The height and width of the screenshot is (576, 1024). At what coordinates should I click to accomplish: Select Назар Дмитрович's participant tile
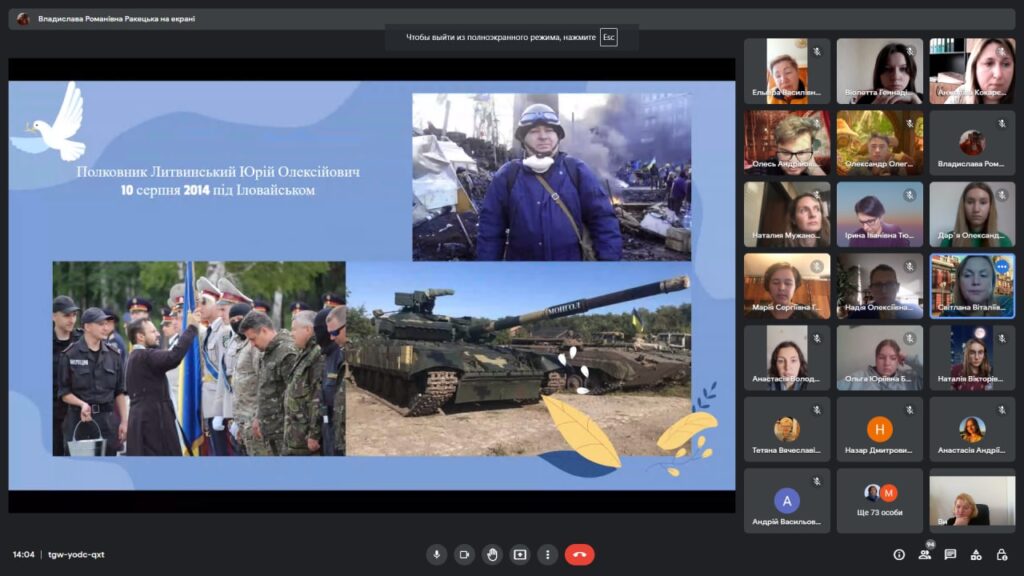point(880,429)
